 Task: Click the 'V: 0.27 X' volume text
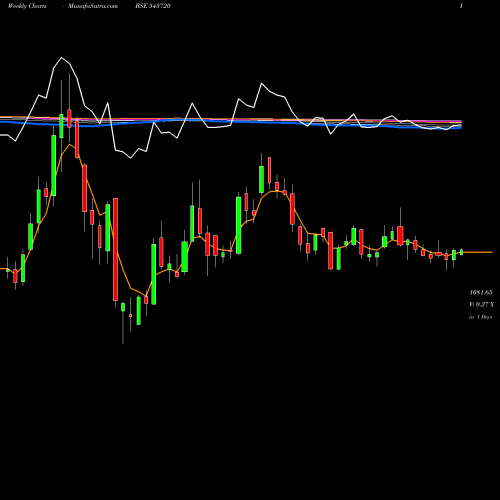(481, 305)
